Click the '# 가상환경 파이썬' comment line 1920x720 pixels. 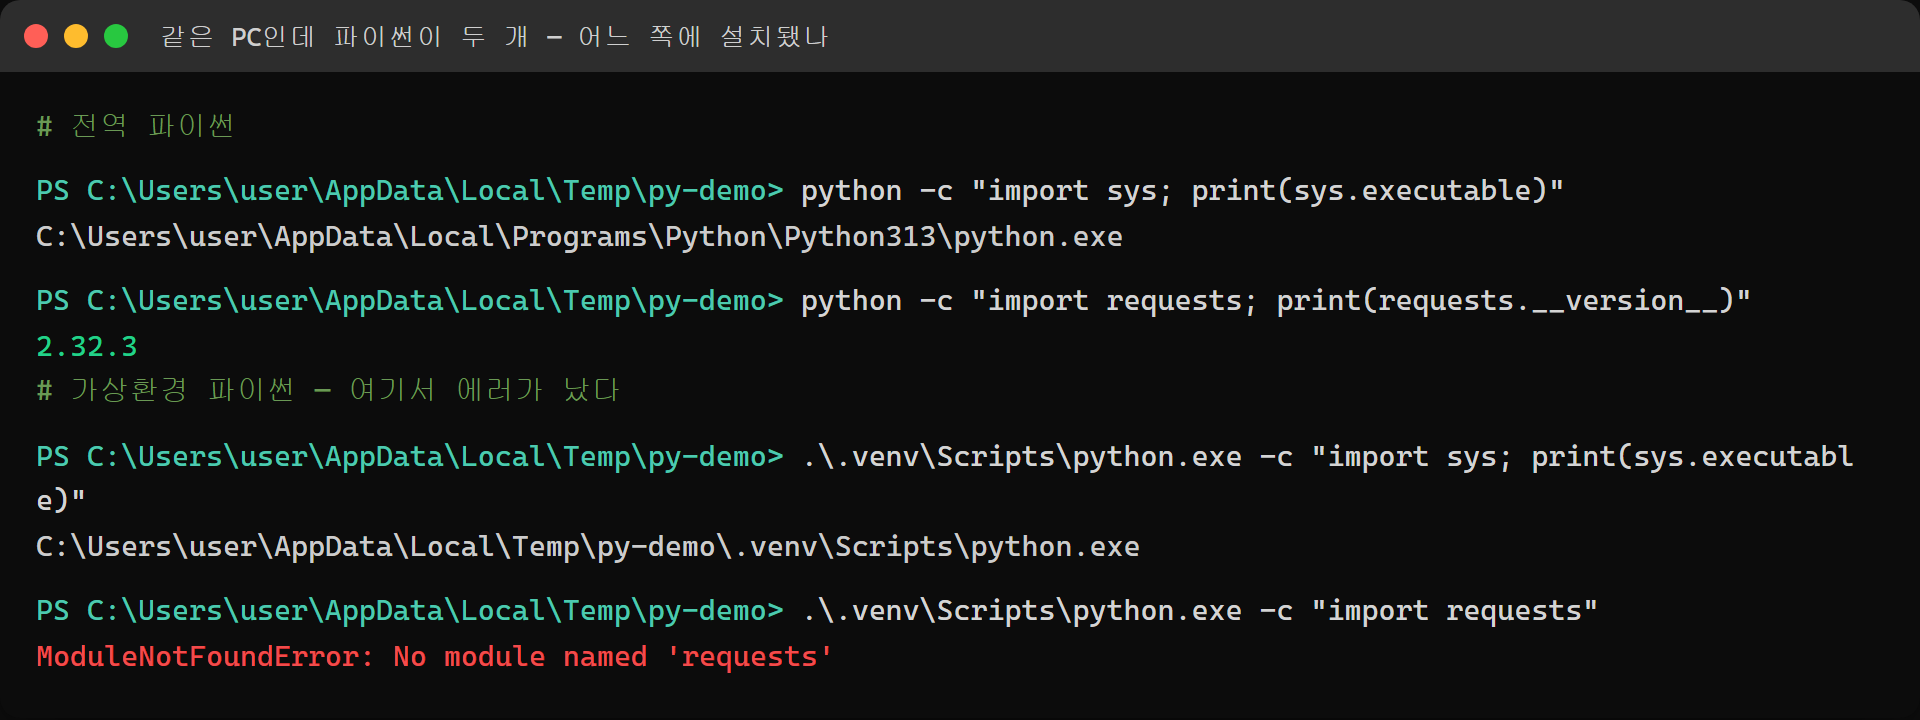pos(328,390)
